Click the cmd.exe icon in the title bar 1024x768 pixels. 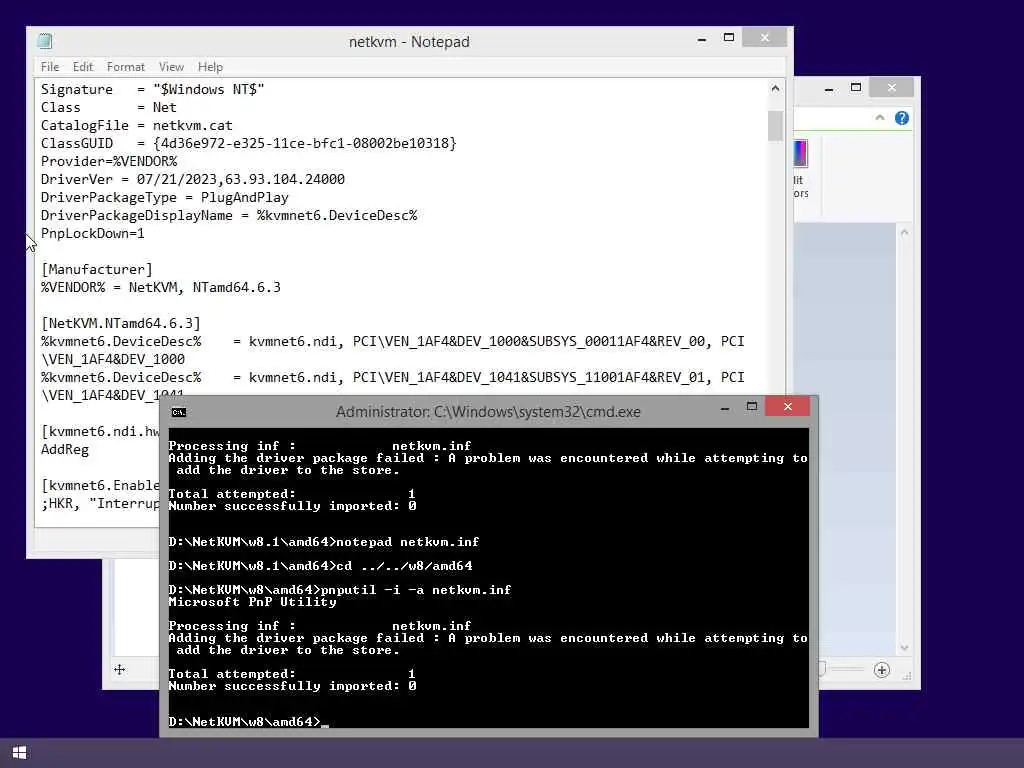click(x=178, y=412)
